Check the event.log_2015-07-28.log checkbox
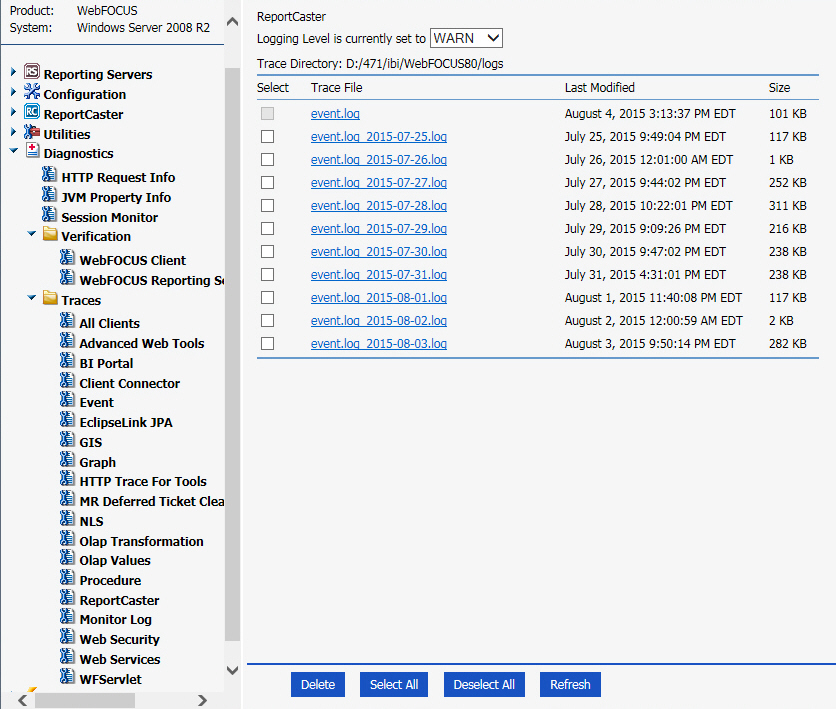836x709 pixels. tap(268, 205)
